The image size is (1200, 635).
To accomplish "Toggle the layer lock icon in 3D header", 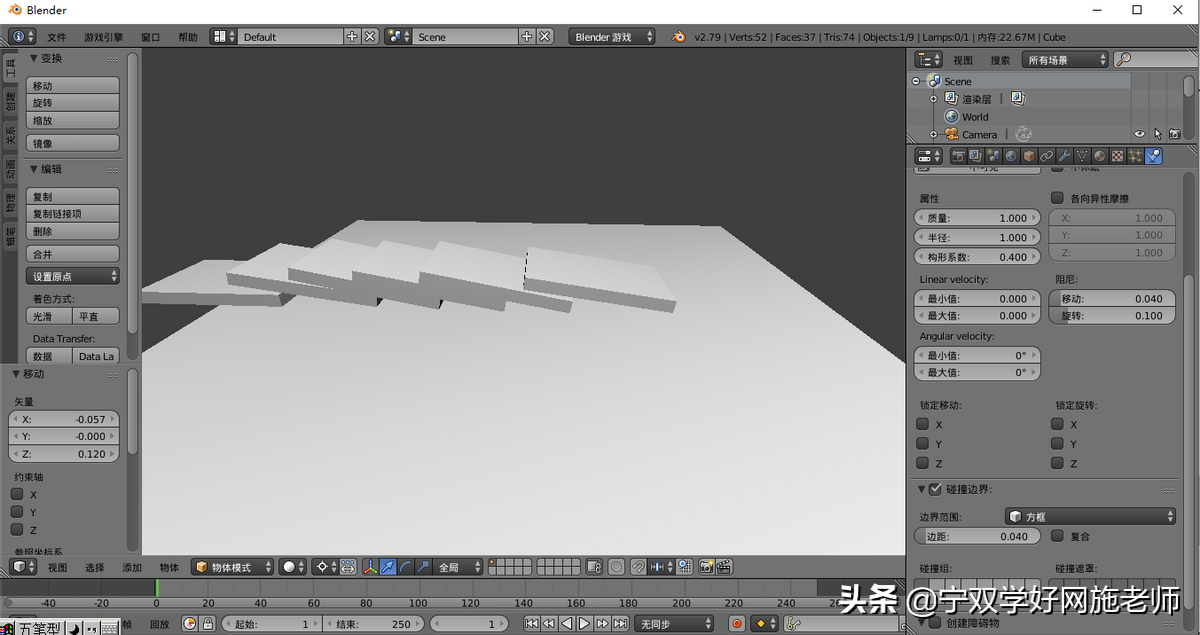I will click(x=593, y=567).
